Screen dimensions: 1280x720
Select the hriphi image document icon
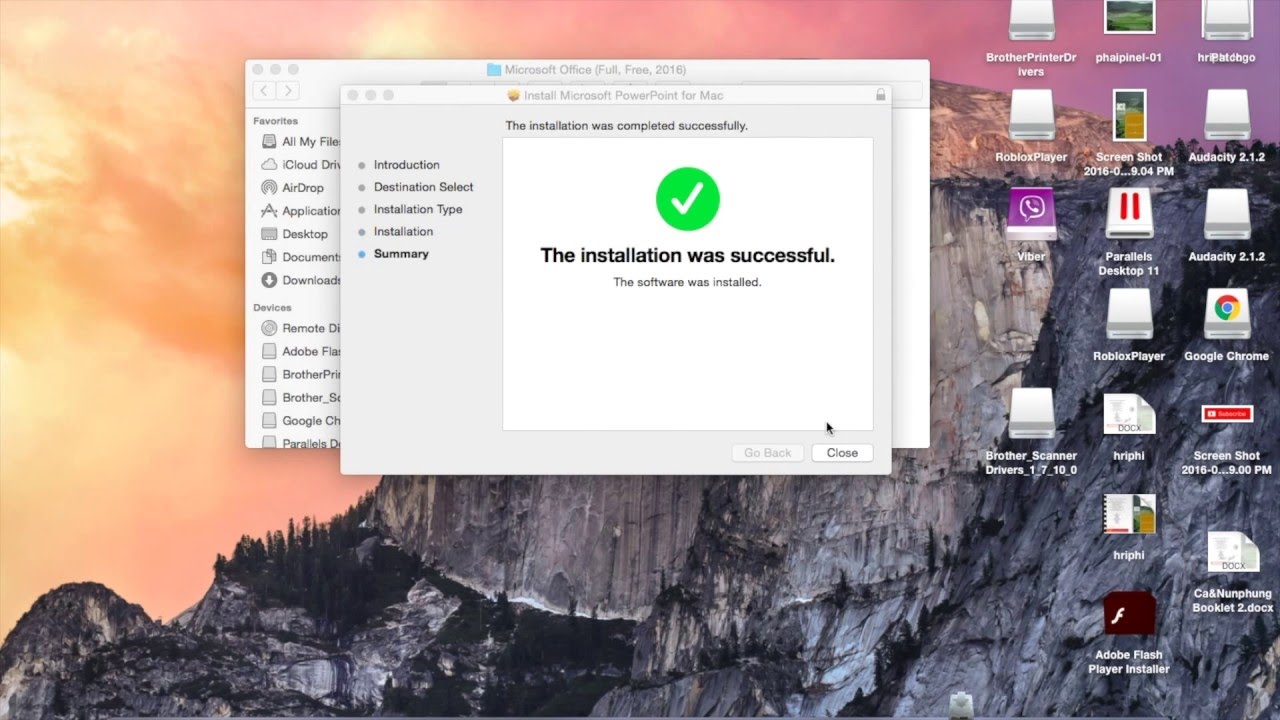coord(1129,515)
